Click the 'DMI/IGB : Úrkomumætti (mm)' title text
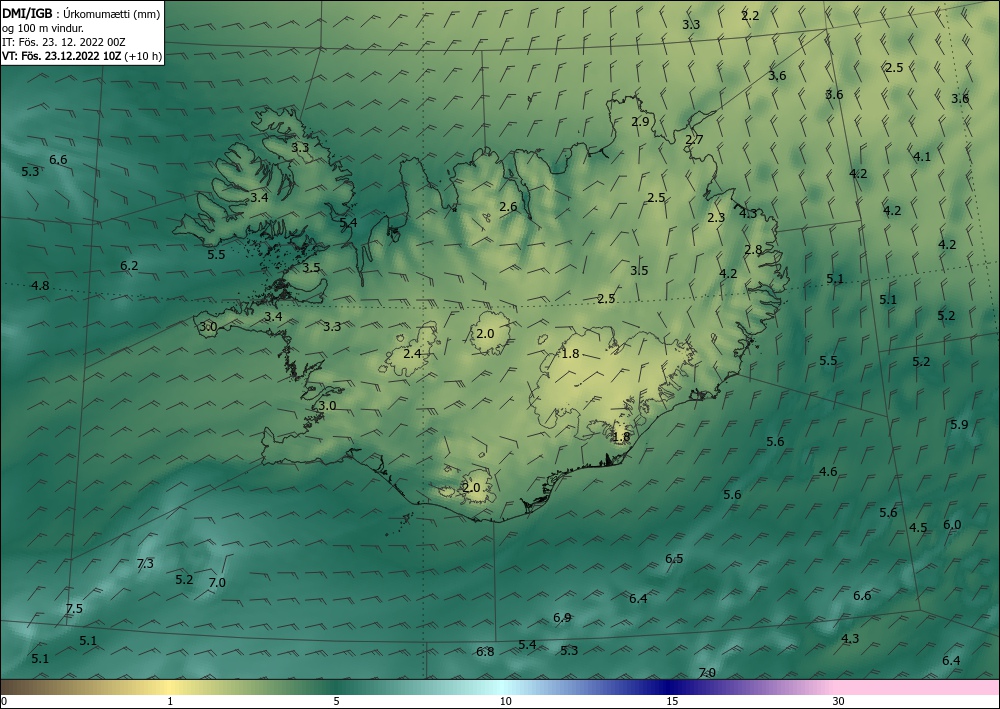The image size is (1000, 709). click(80, 13)
